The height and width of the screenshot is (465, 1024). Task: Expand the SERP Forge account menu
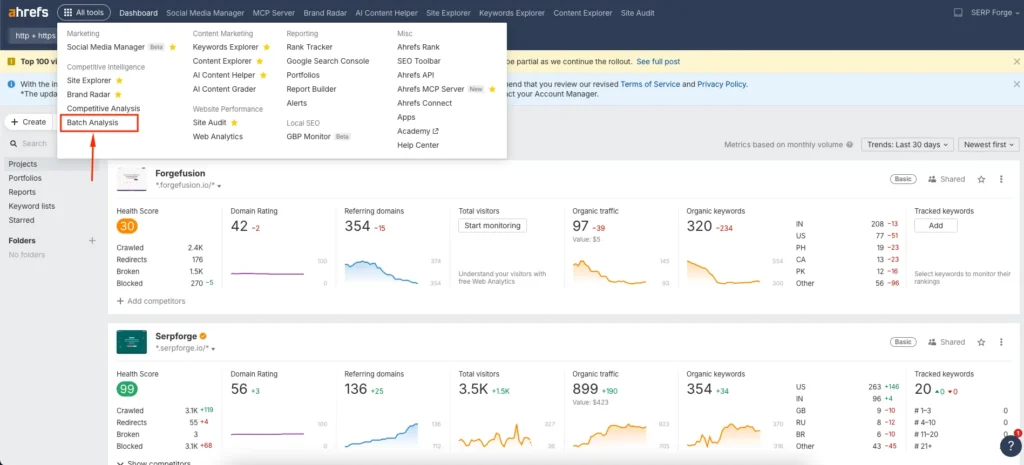[990, 13]
